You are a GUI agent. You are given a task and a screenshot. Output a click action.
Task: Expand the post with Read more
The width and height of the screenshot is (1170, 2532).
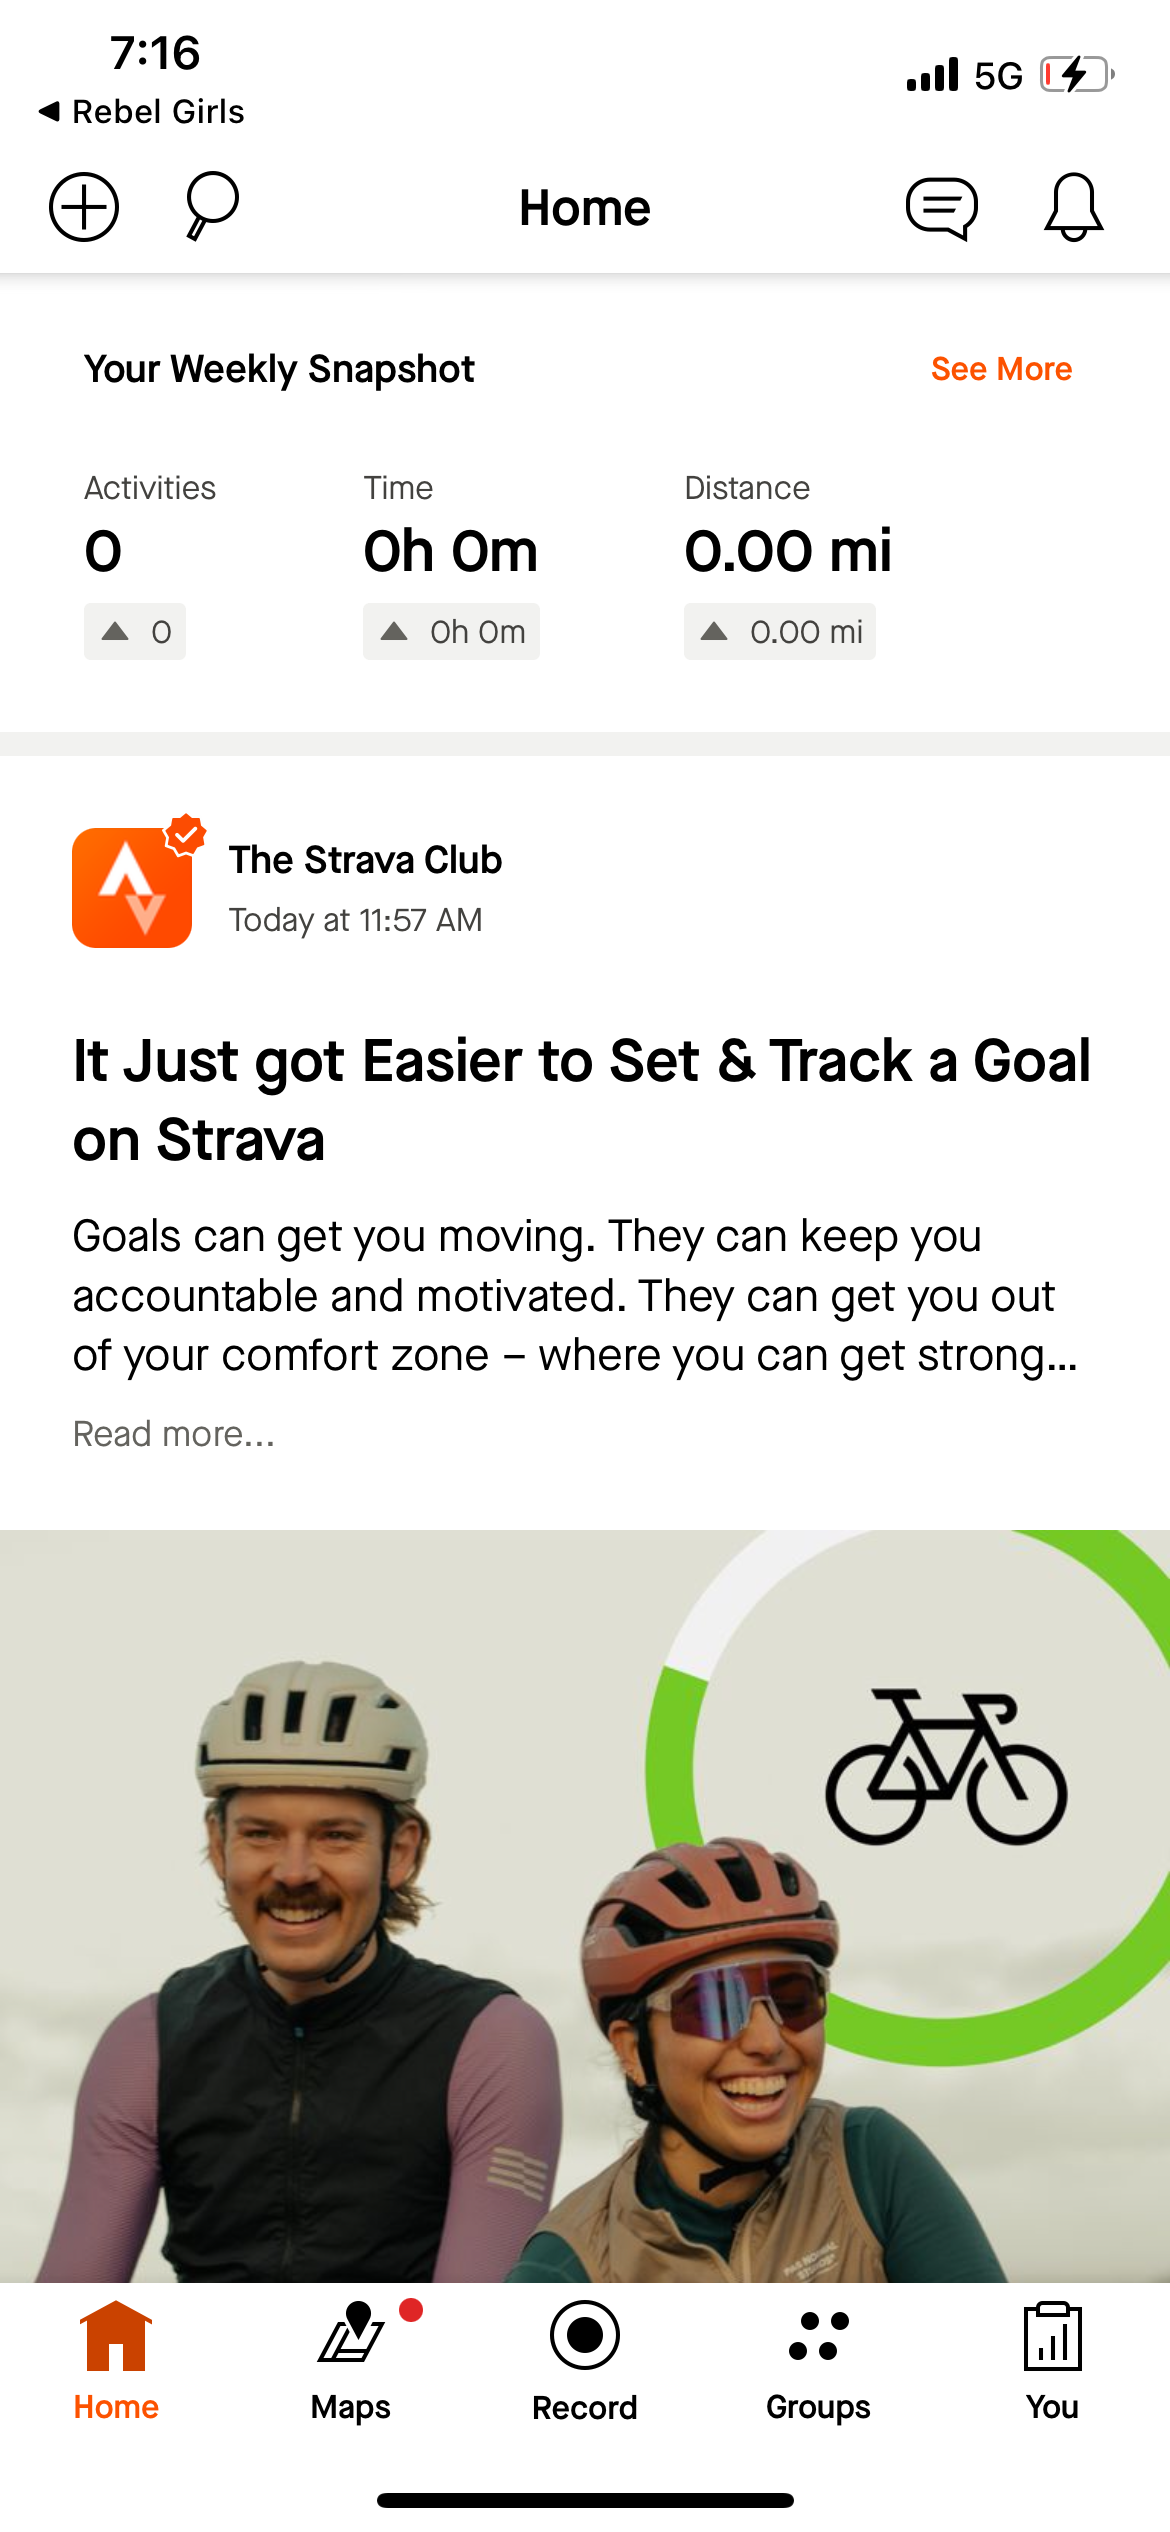(x=172, y=1433)
